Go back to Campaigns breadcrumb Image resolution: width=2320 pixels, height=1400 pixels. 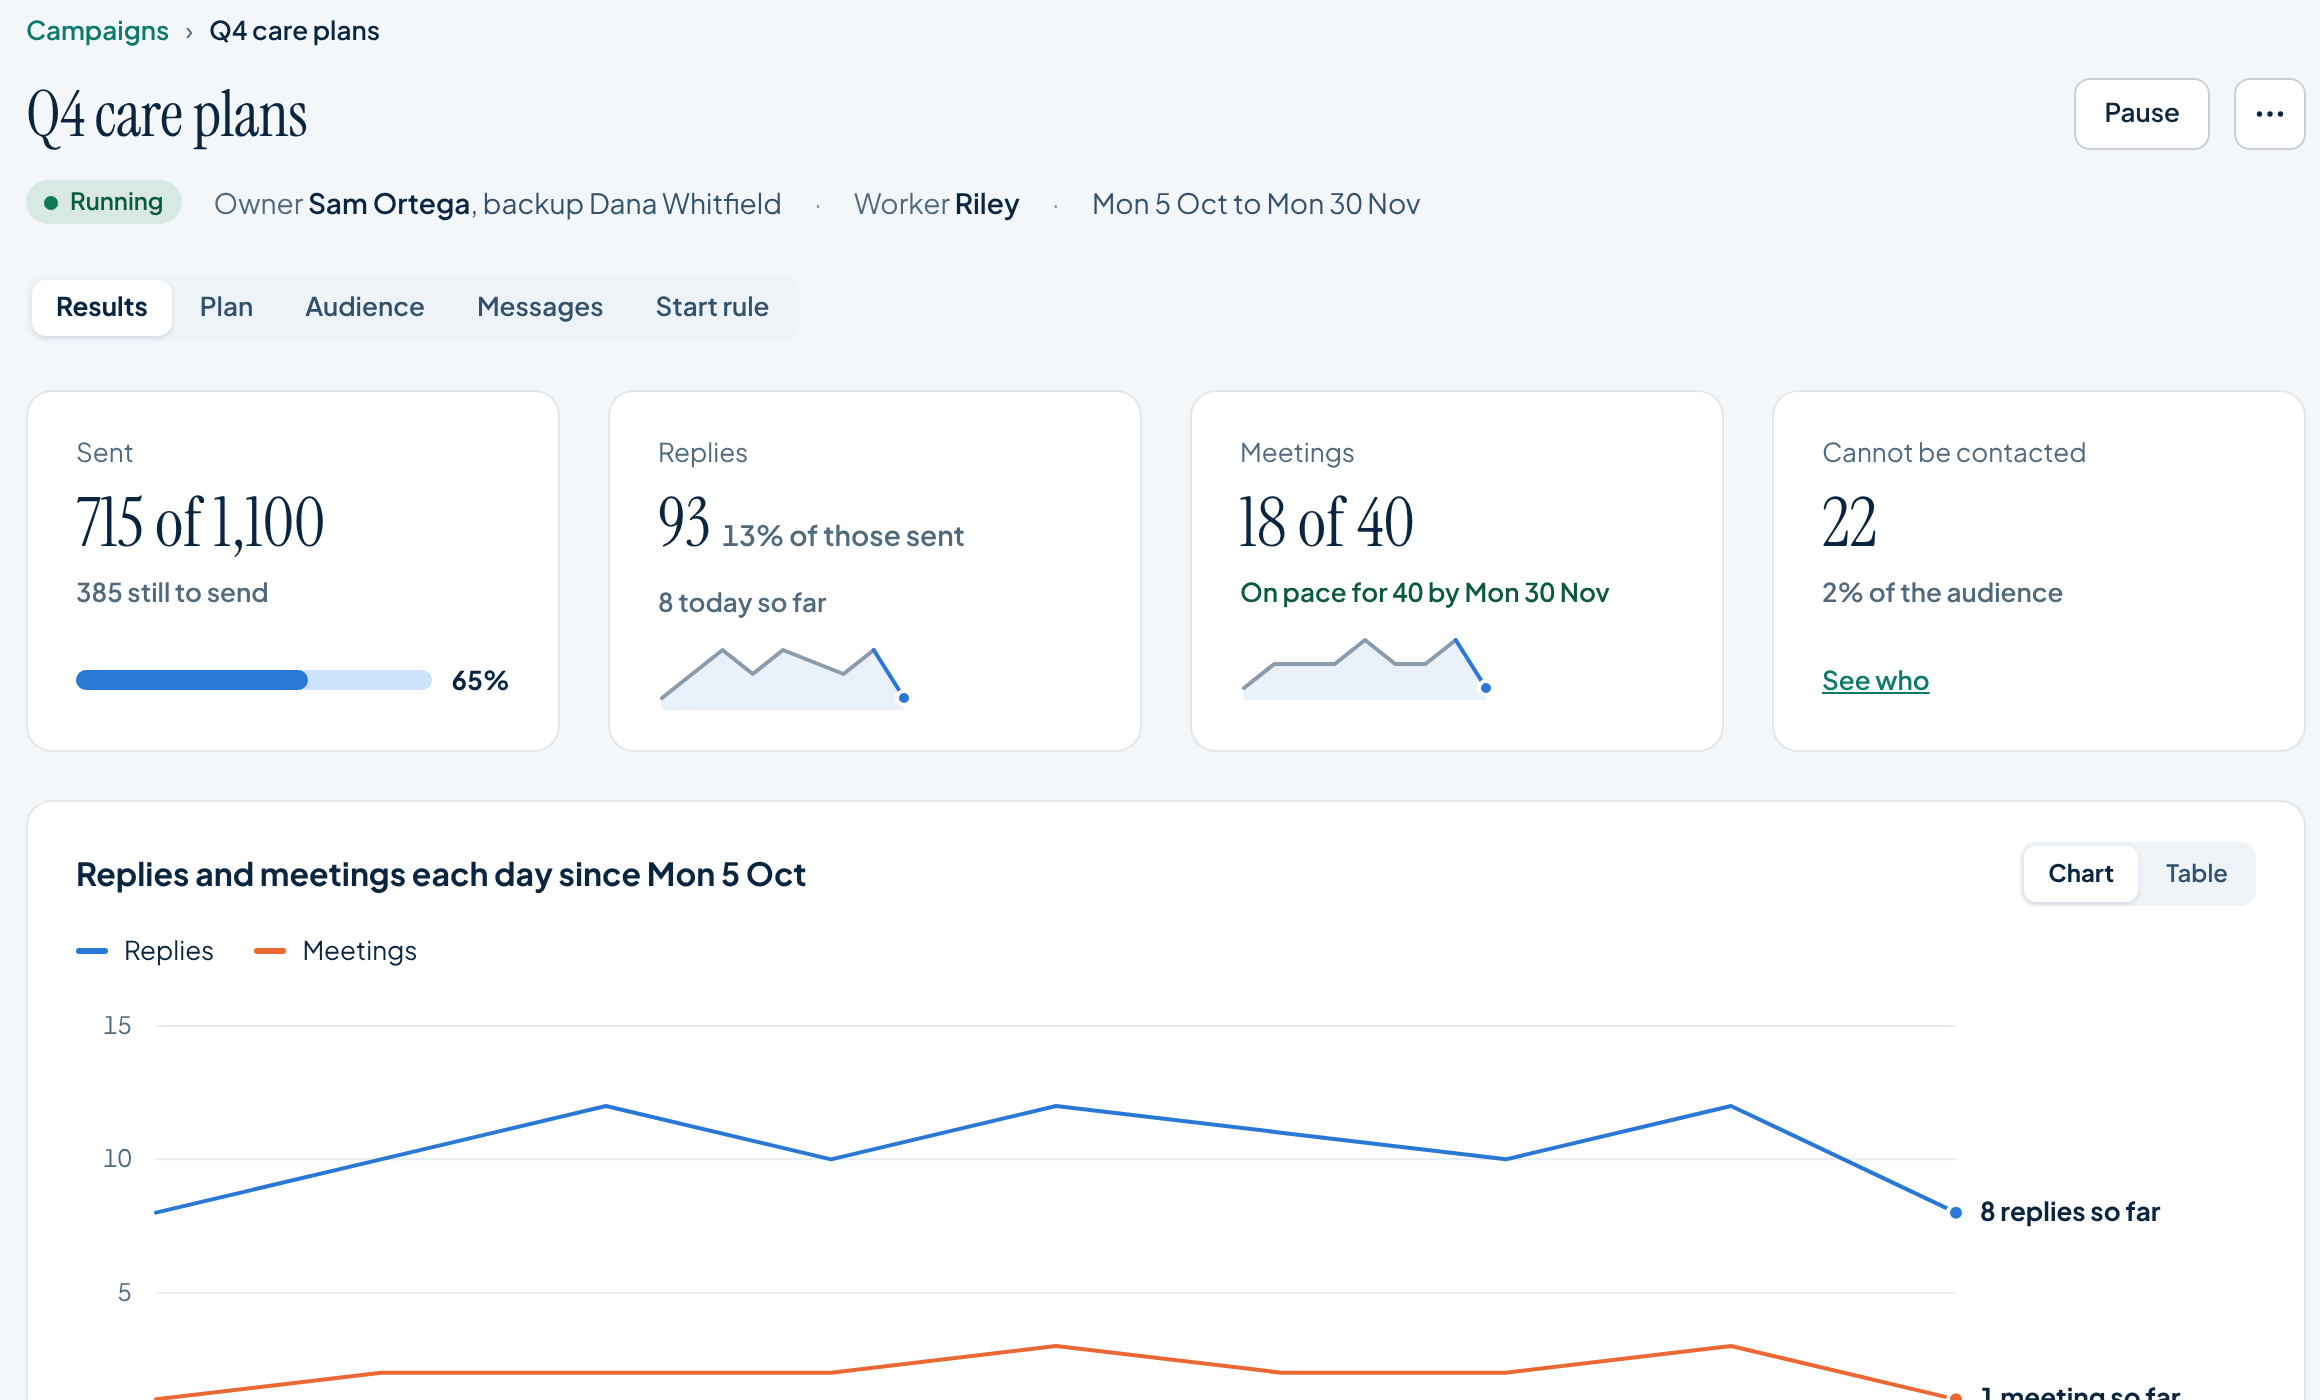point(97,31)
